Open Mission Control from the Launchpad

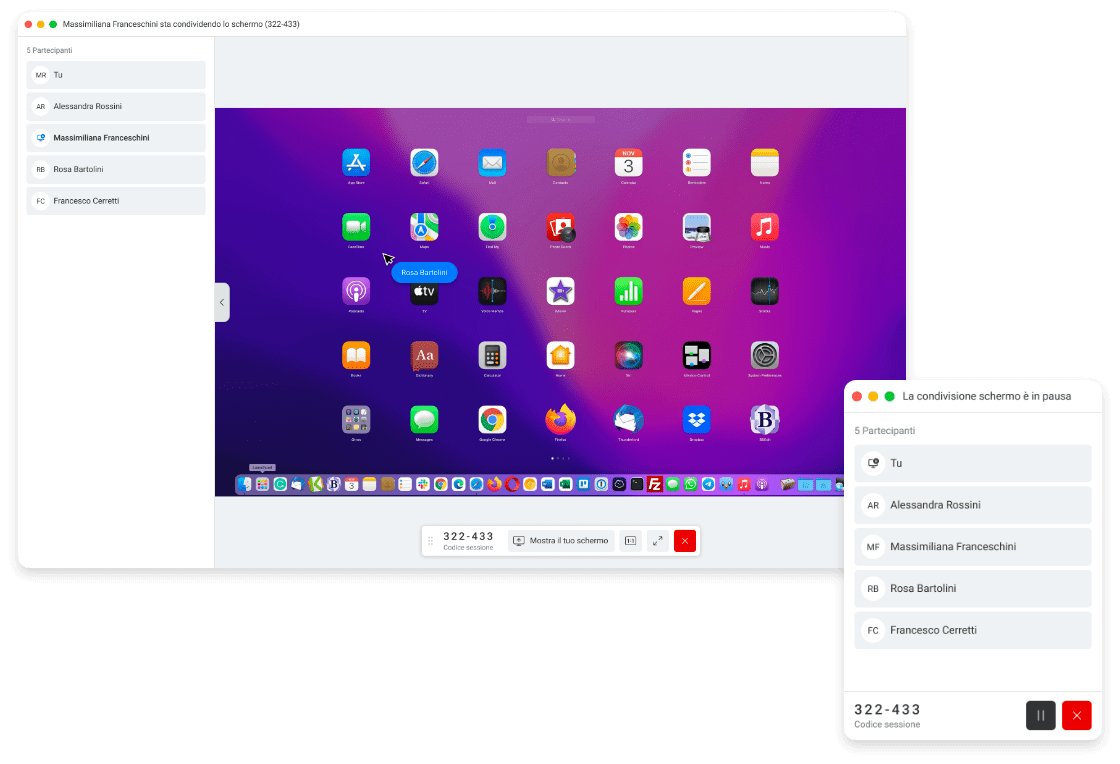click(x=696, y=356)
